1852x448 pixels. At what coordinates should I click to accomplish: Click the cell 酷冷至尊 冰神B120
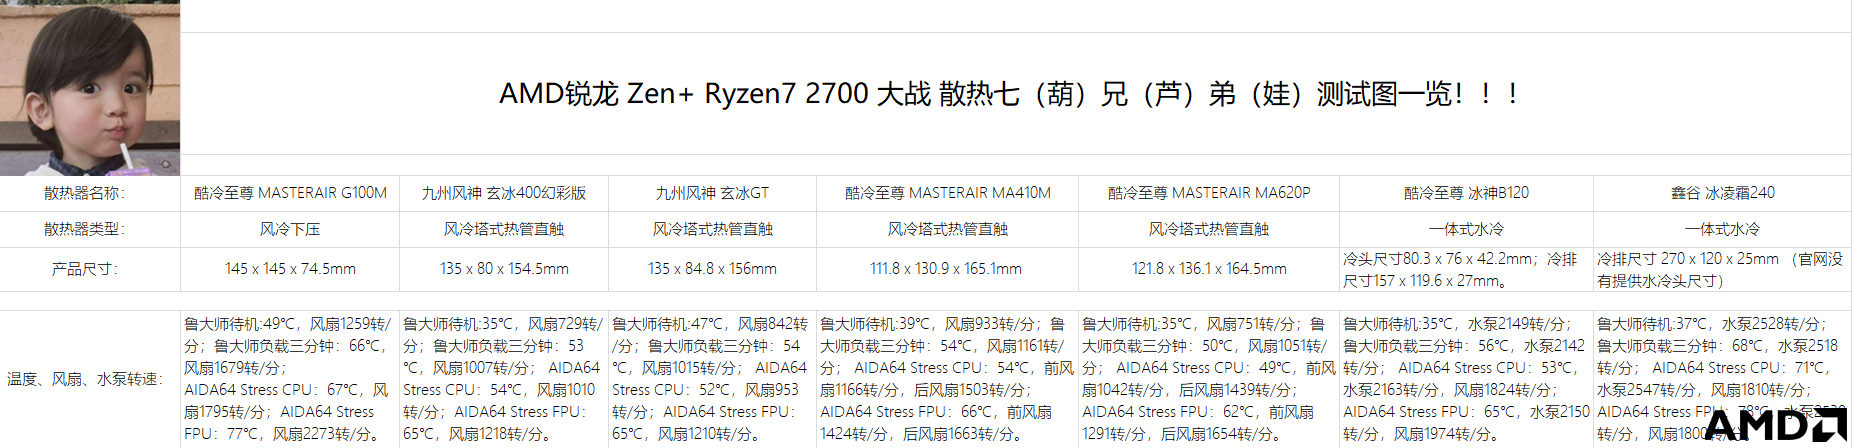[x=1466, y=193]
